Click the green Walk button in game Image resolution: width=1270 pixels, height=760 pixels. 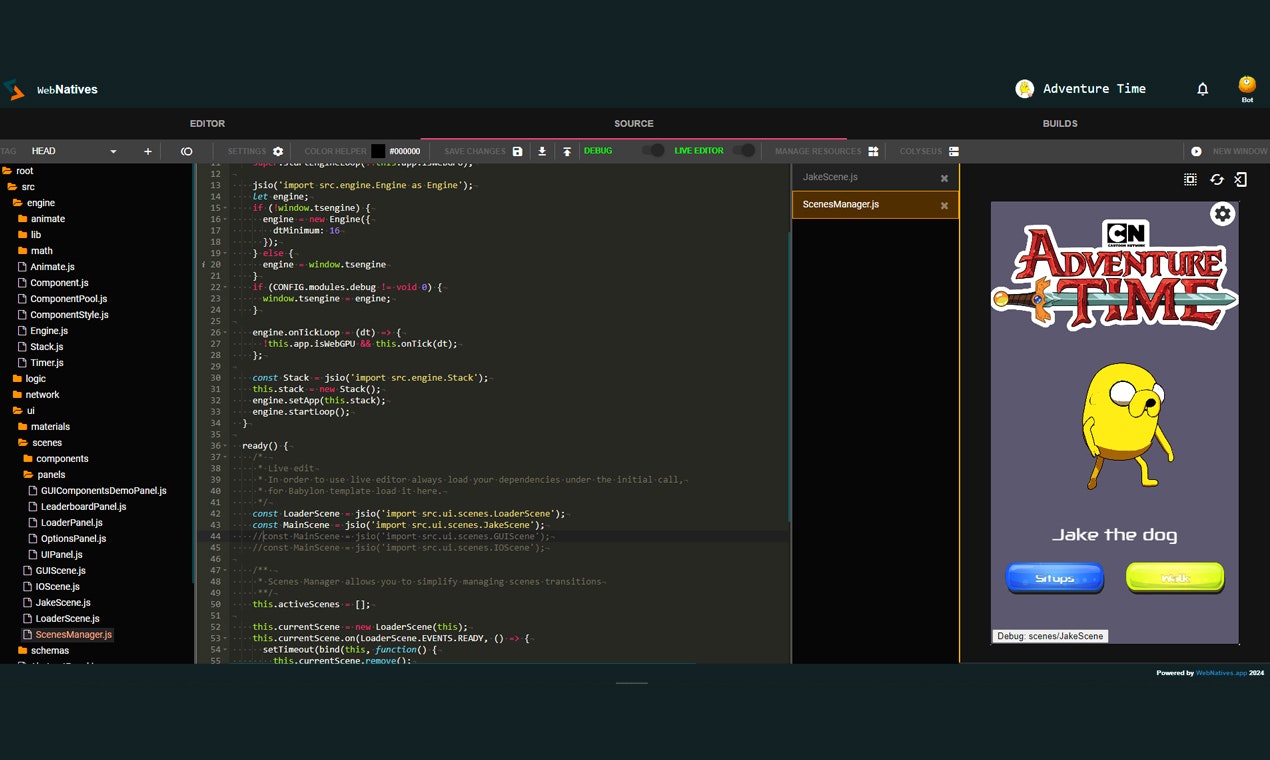[1174, 578]
